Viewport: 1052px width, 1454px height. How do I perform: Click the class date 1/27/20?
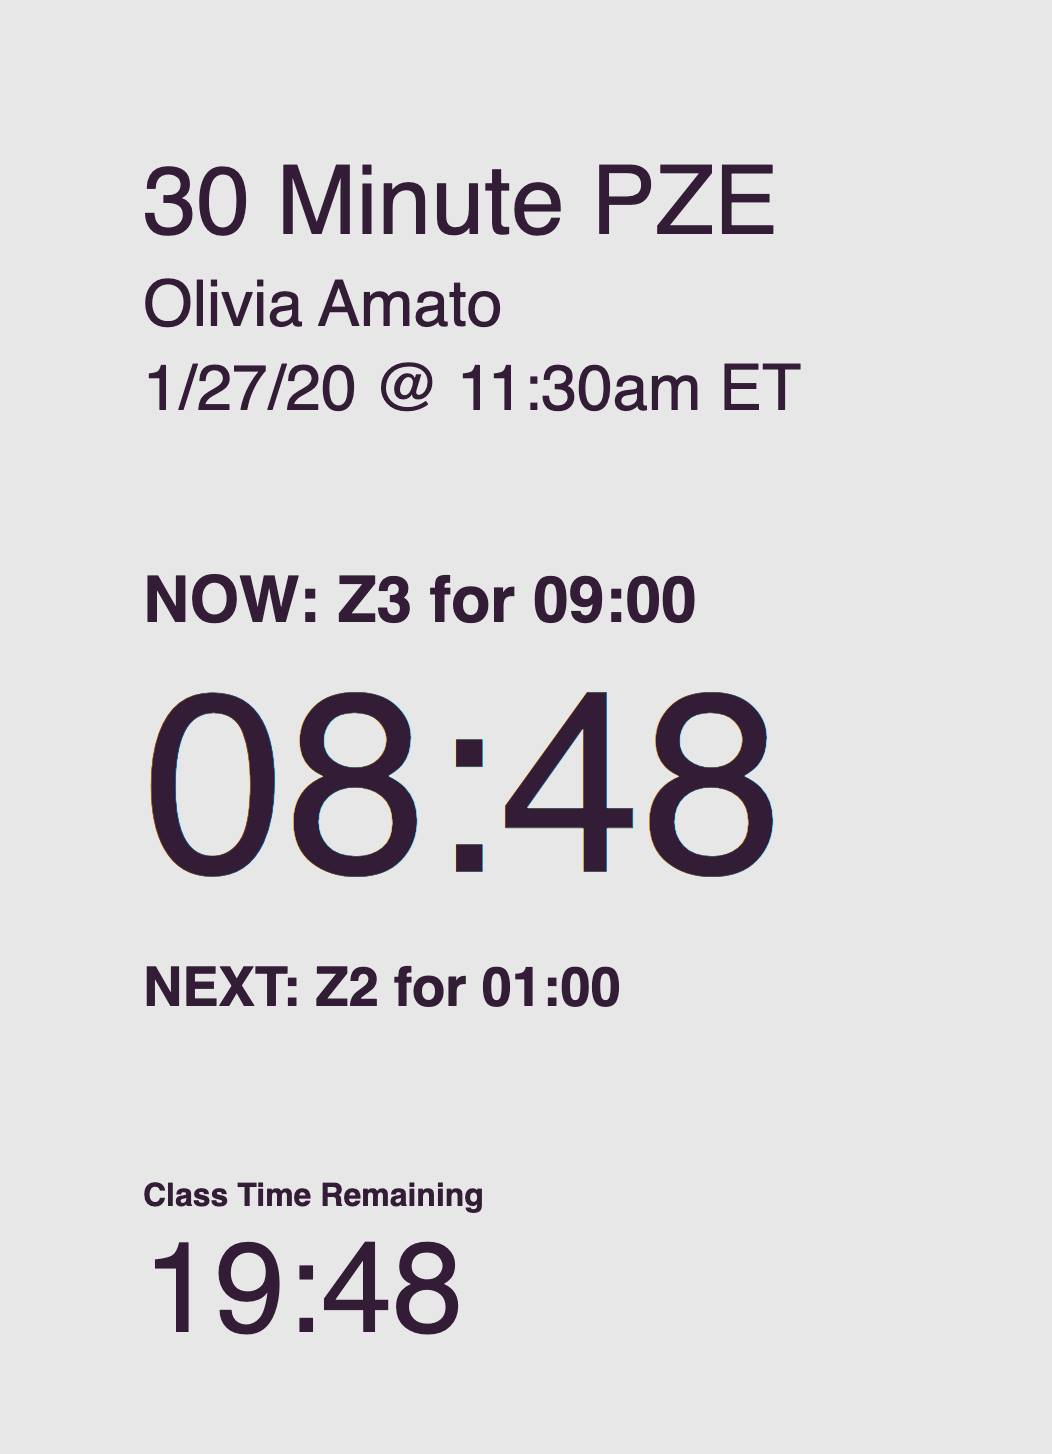pyautogui.click(x=249, y=387)
